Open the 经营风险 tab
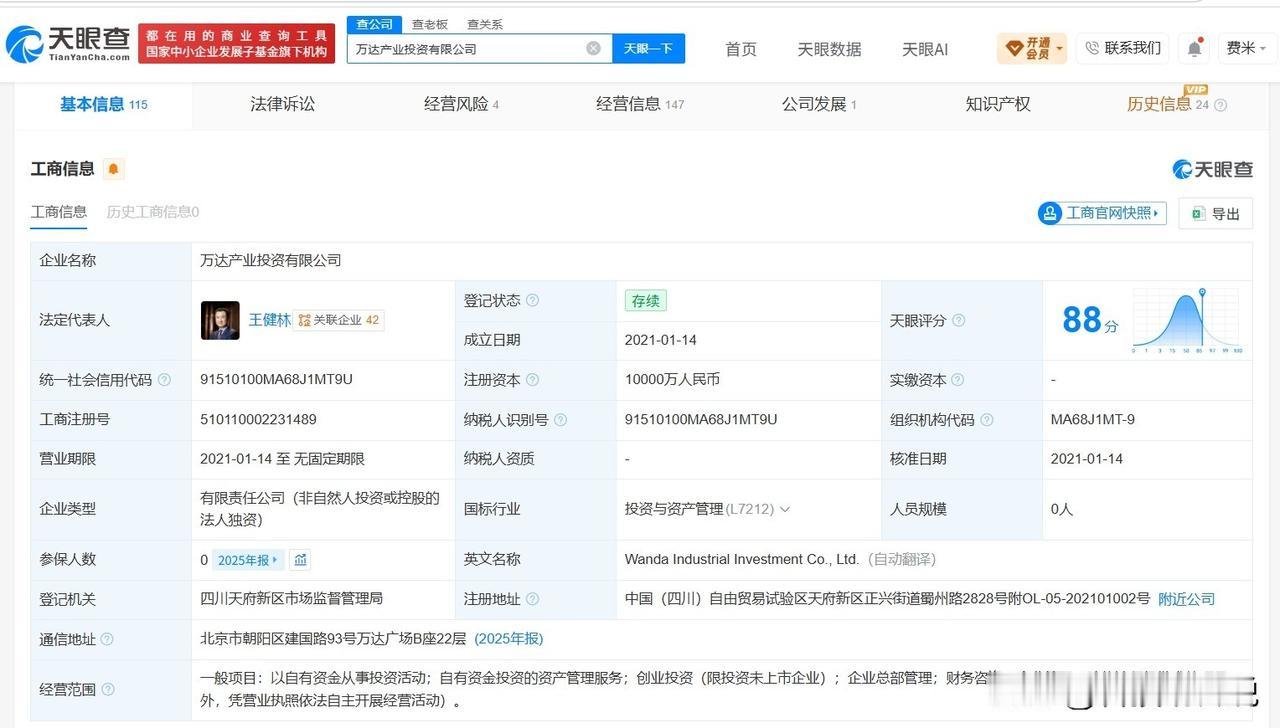The height and width of the screenshot is (728, 1280). click(x=461, y=104)
